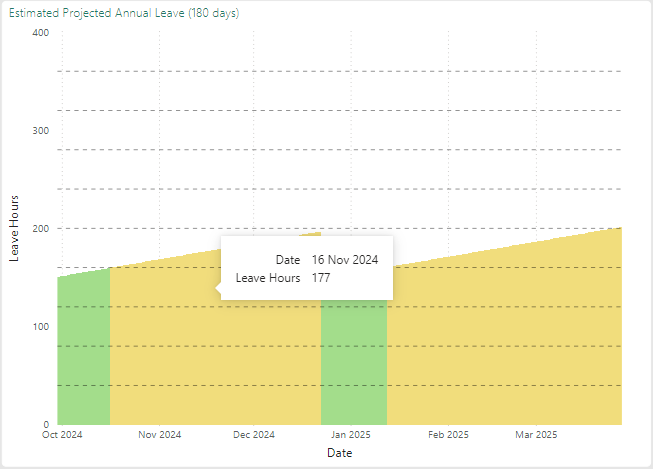Viewport: 653px width, 469px height.
Task: Select the 'Feb 2025' x-axis tick label
Action: [x=448, y=436]
